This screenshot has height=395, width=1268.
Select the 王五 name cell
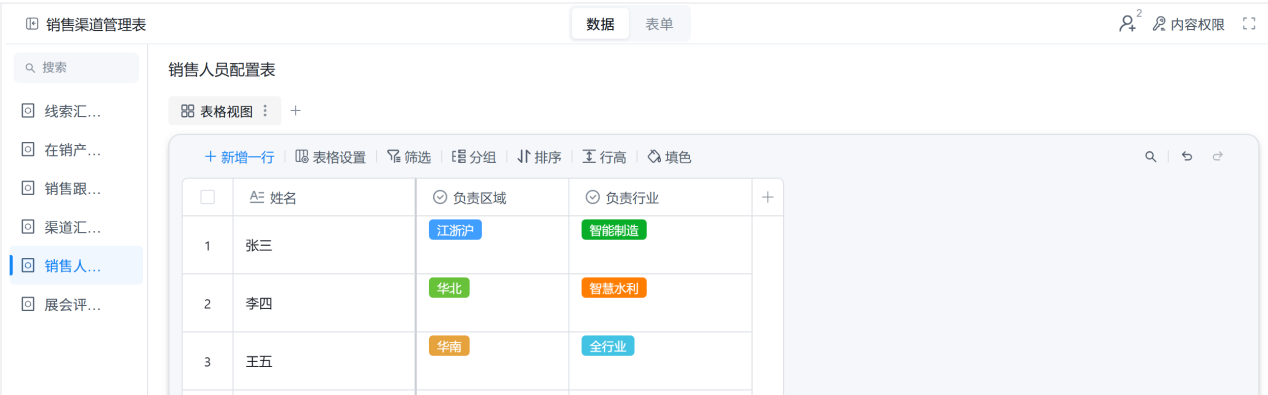tap(324, 361)
